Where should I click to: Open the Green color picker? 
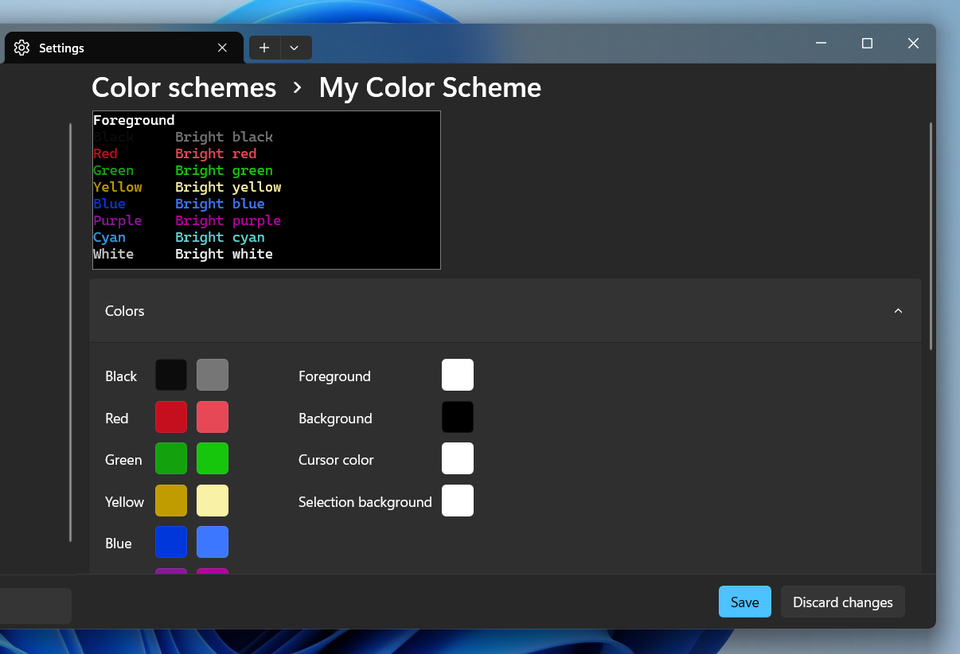(x=170, y=459)
